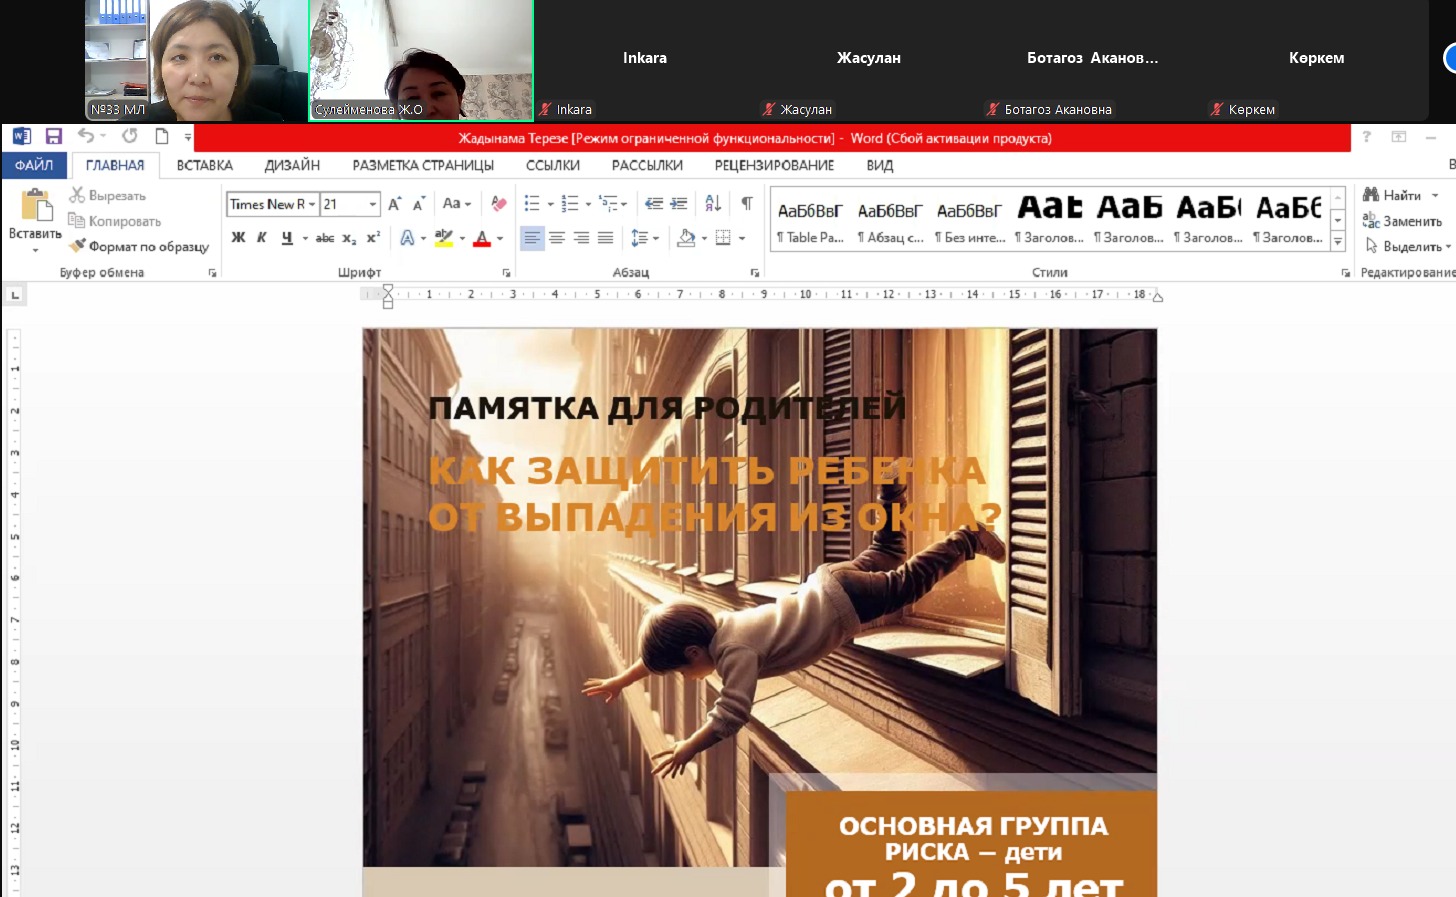The image size is (1456, 897).
Task: Toggle italic (К) formatting
Action: 262,238
